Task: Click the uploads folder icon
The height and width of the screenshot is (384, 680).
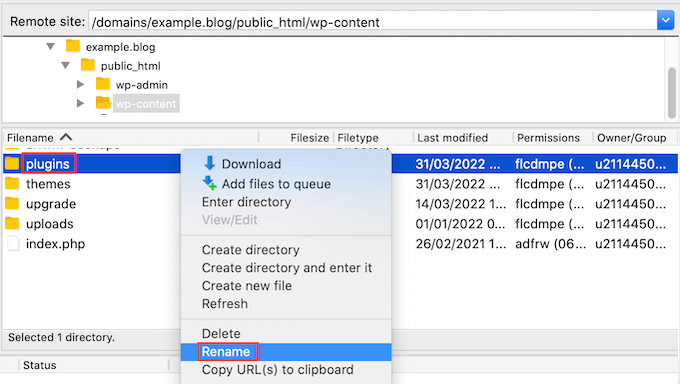Action: [x=12, y=223]
